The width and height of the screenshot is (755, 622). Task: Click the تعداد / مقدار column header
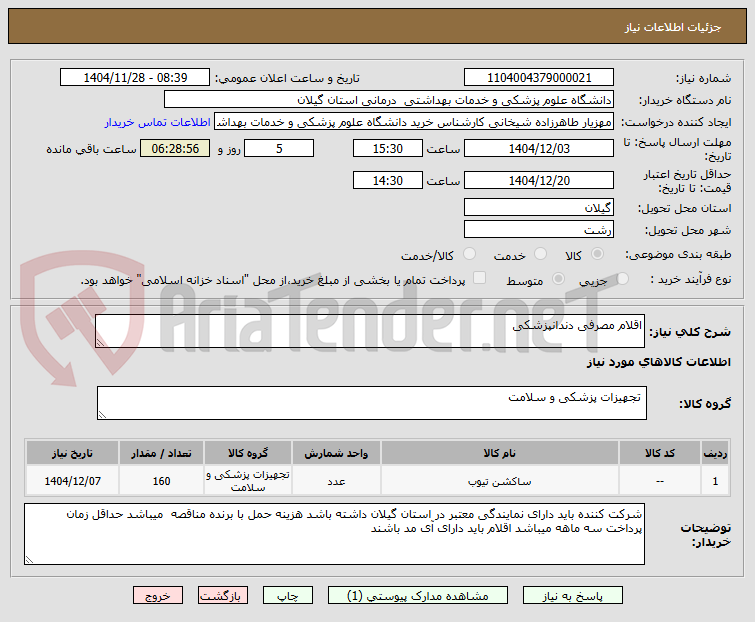(x=161, y=453)
